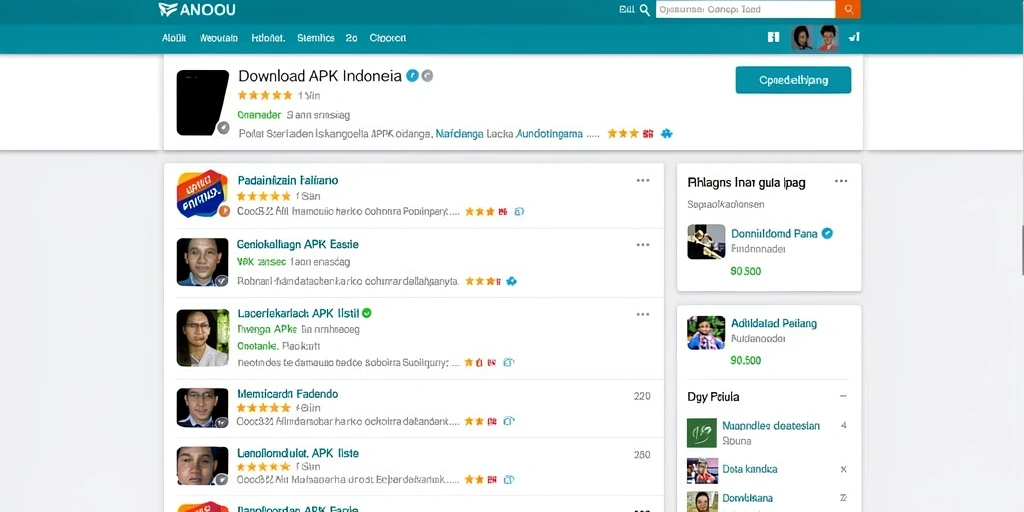Open the Adhildatad Pellang link
The width and height of the screenshot is (1024, 512).
pyautogui.click(x=774, y=323)
